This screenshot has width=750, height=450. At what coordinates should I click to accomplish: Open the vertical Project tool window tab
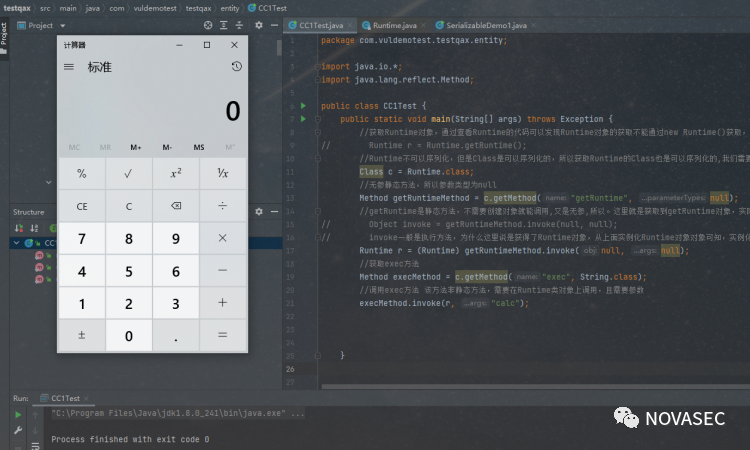tap(4, 37)
